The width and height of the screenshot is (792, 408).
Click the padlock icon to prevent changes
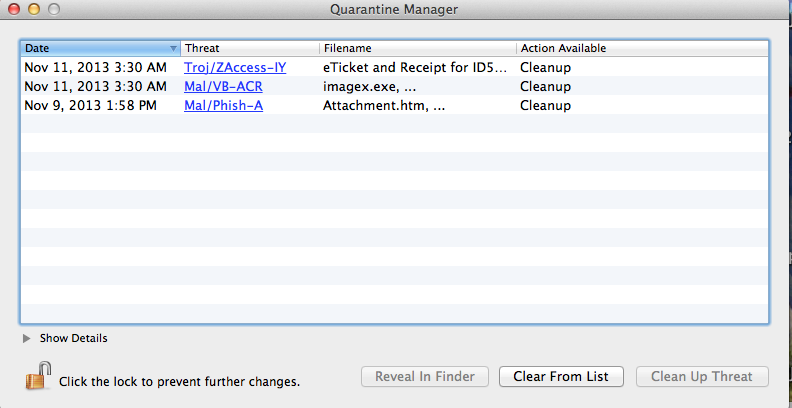pos(38,375)
